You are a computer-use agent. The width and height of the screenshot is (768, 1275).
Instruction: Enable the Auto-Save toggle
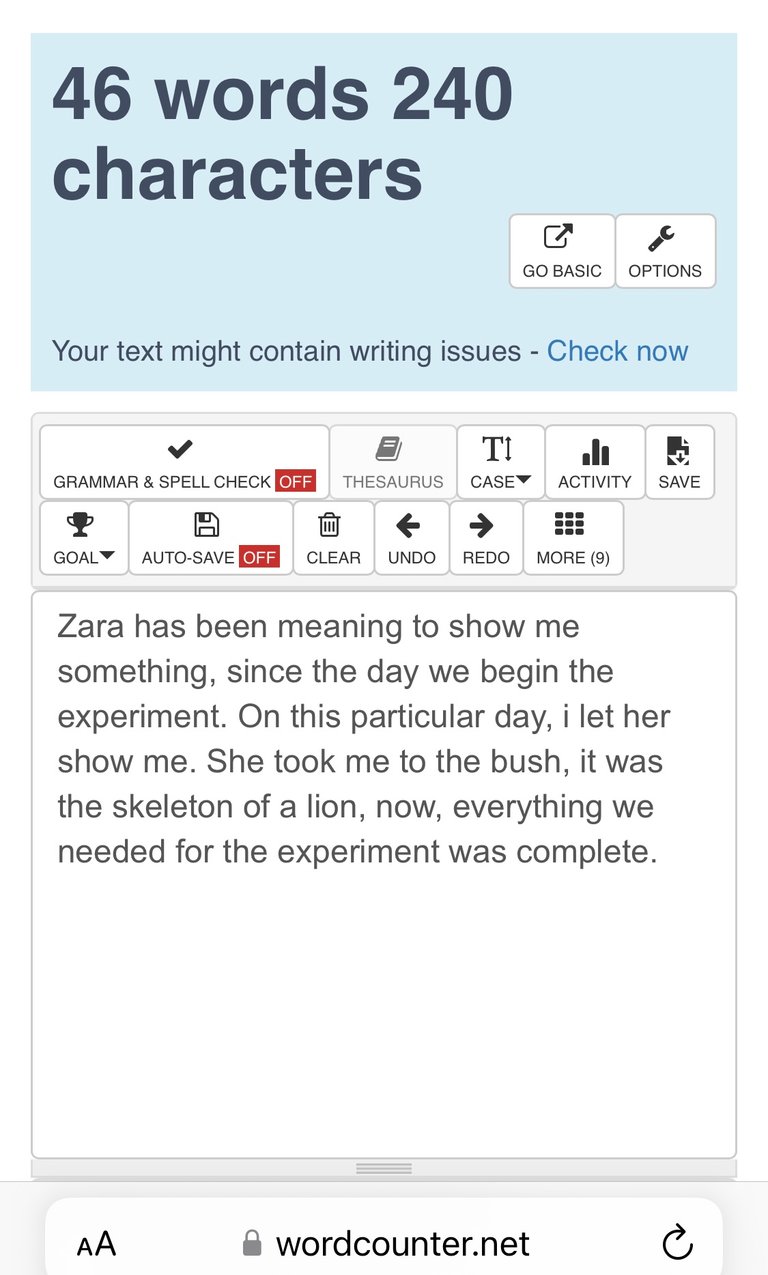(211, 538)
